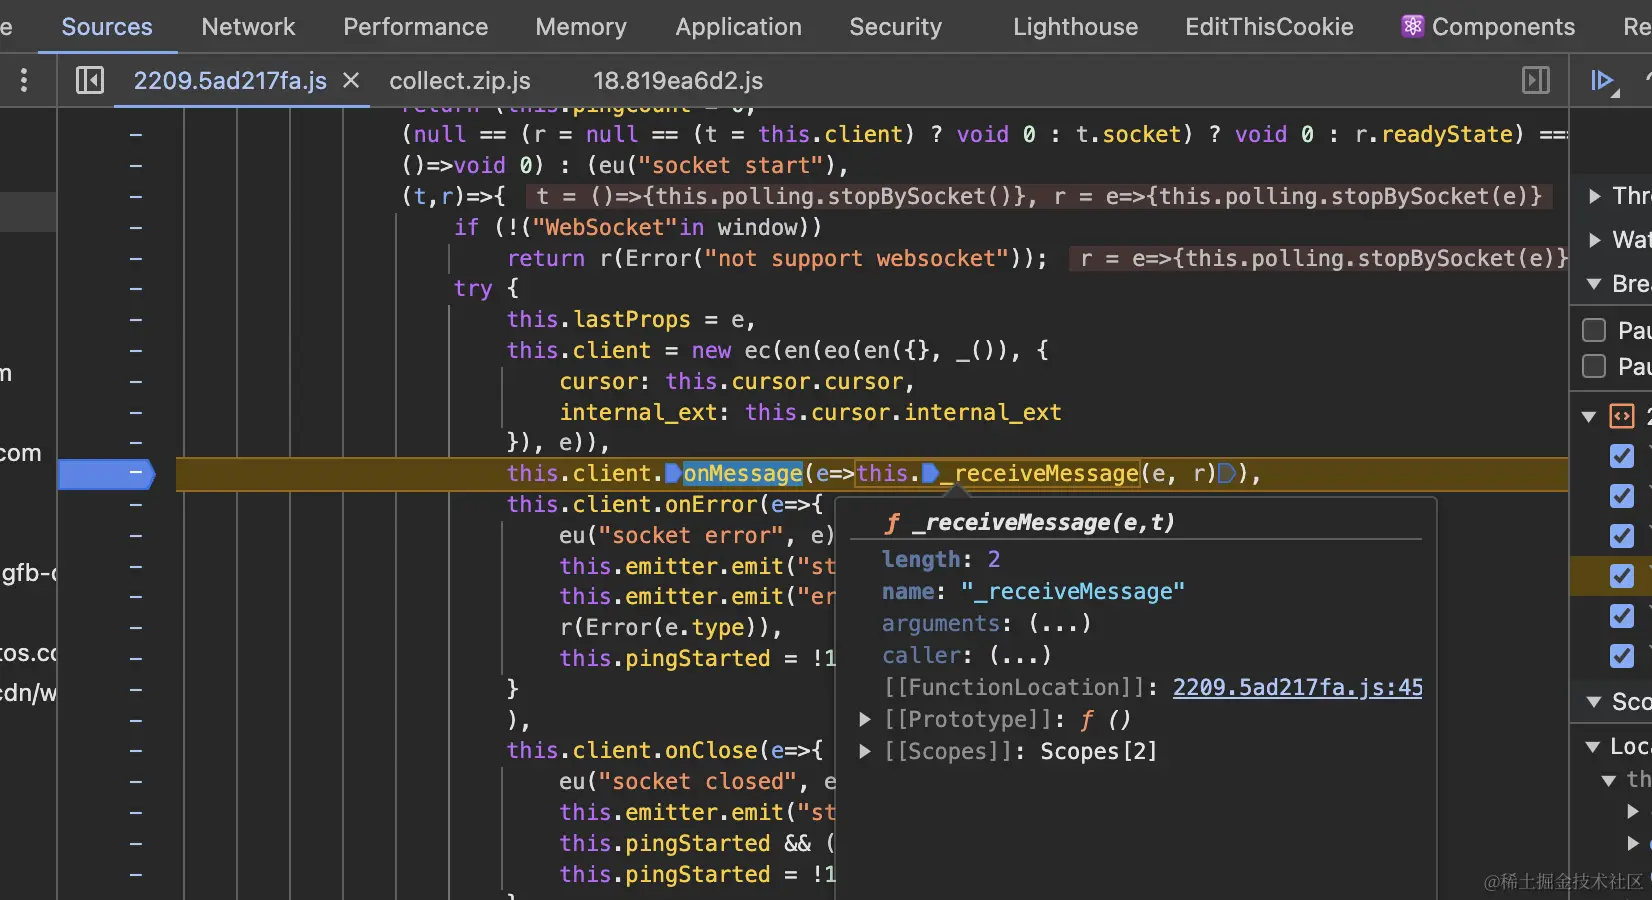Open the Performance panel tab
Image resolution: width=1652 pixels, height=900 pixels.
tap(416, 27)
